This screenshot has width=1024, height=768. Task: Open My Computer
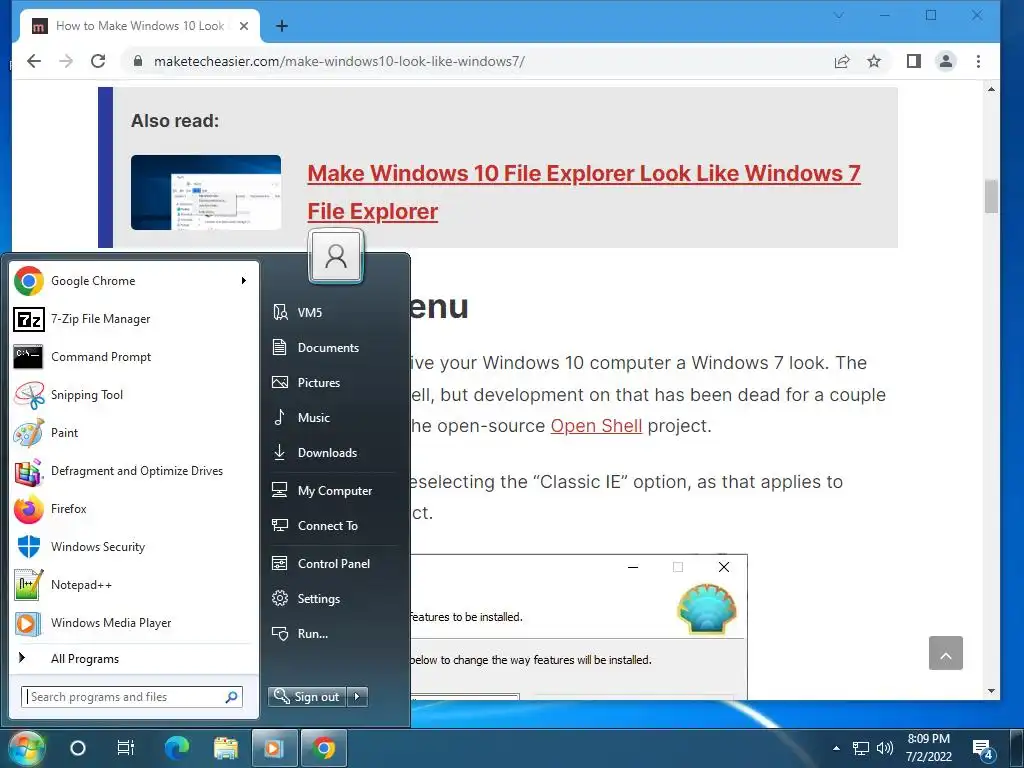click(x=334, y=490)
